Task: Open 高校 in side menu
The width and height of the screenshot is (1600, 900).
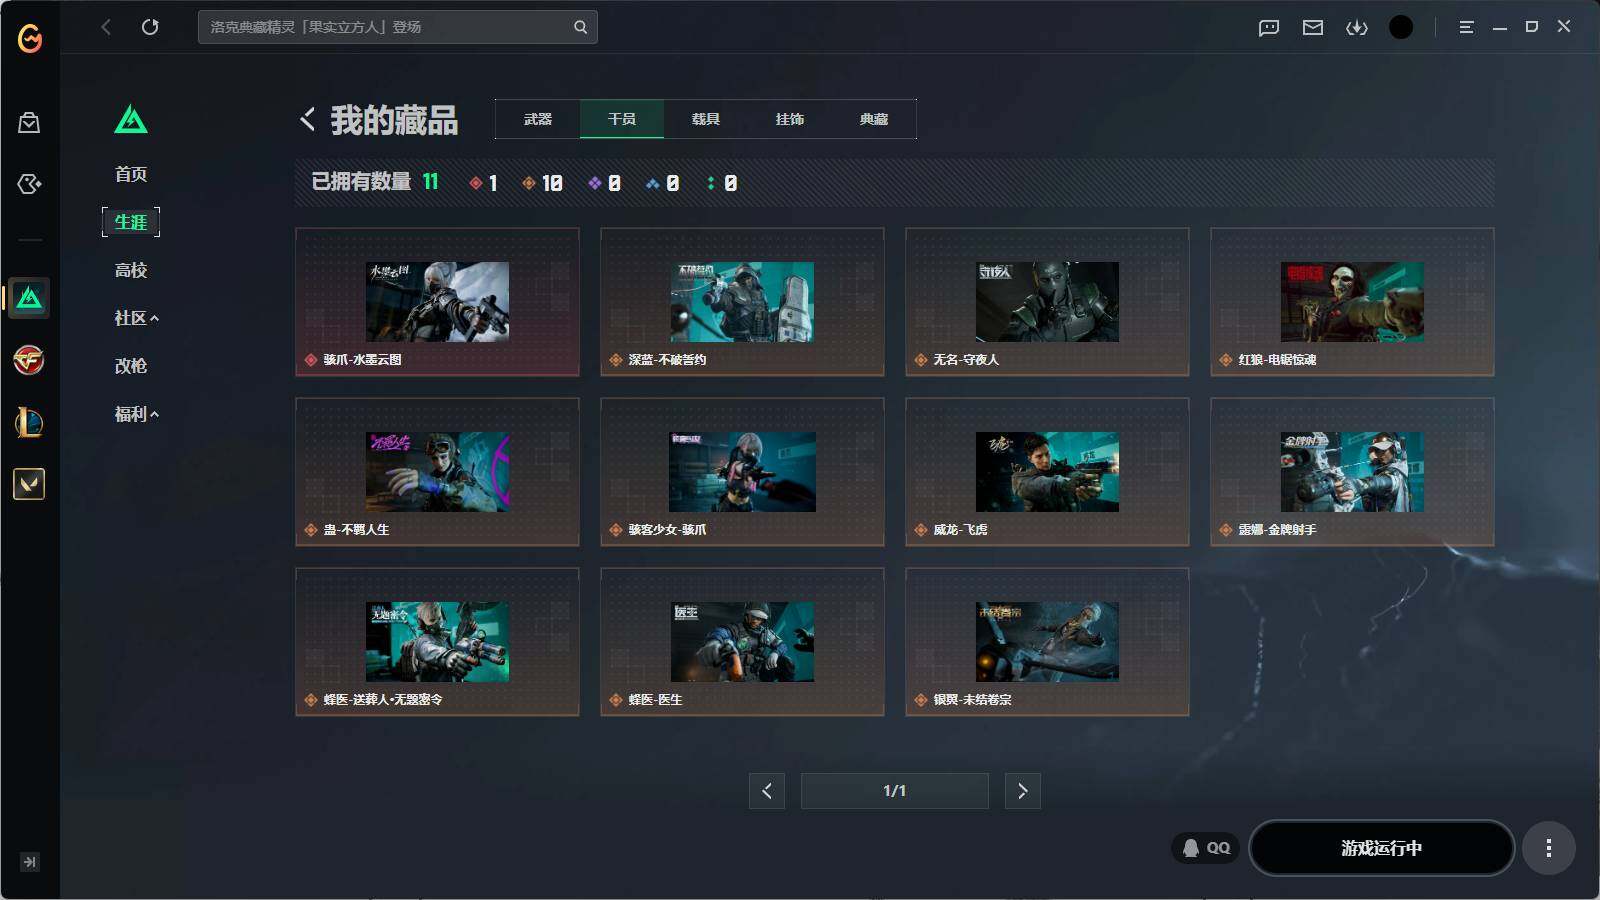Action: pos(131,270)
